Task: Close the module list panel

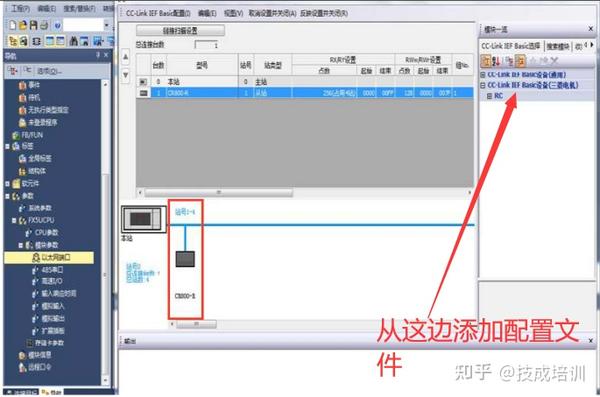Action: click(x=590, y=29)
